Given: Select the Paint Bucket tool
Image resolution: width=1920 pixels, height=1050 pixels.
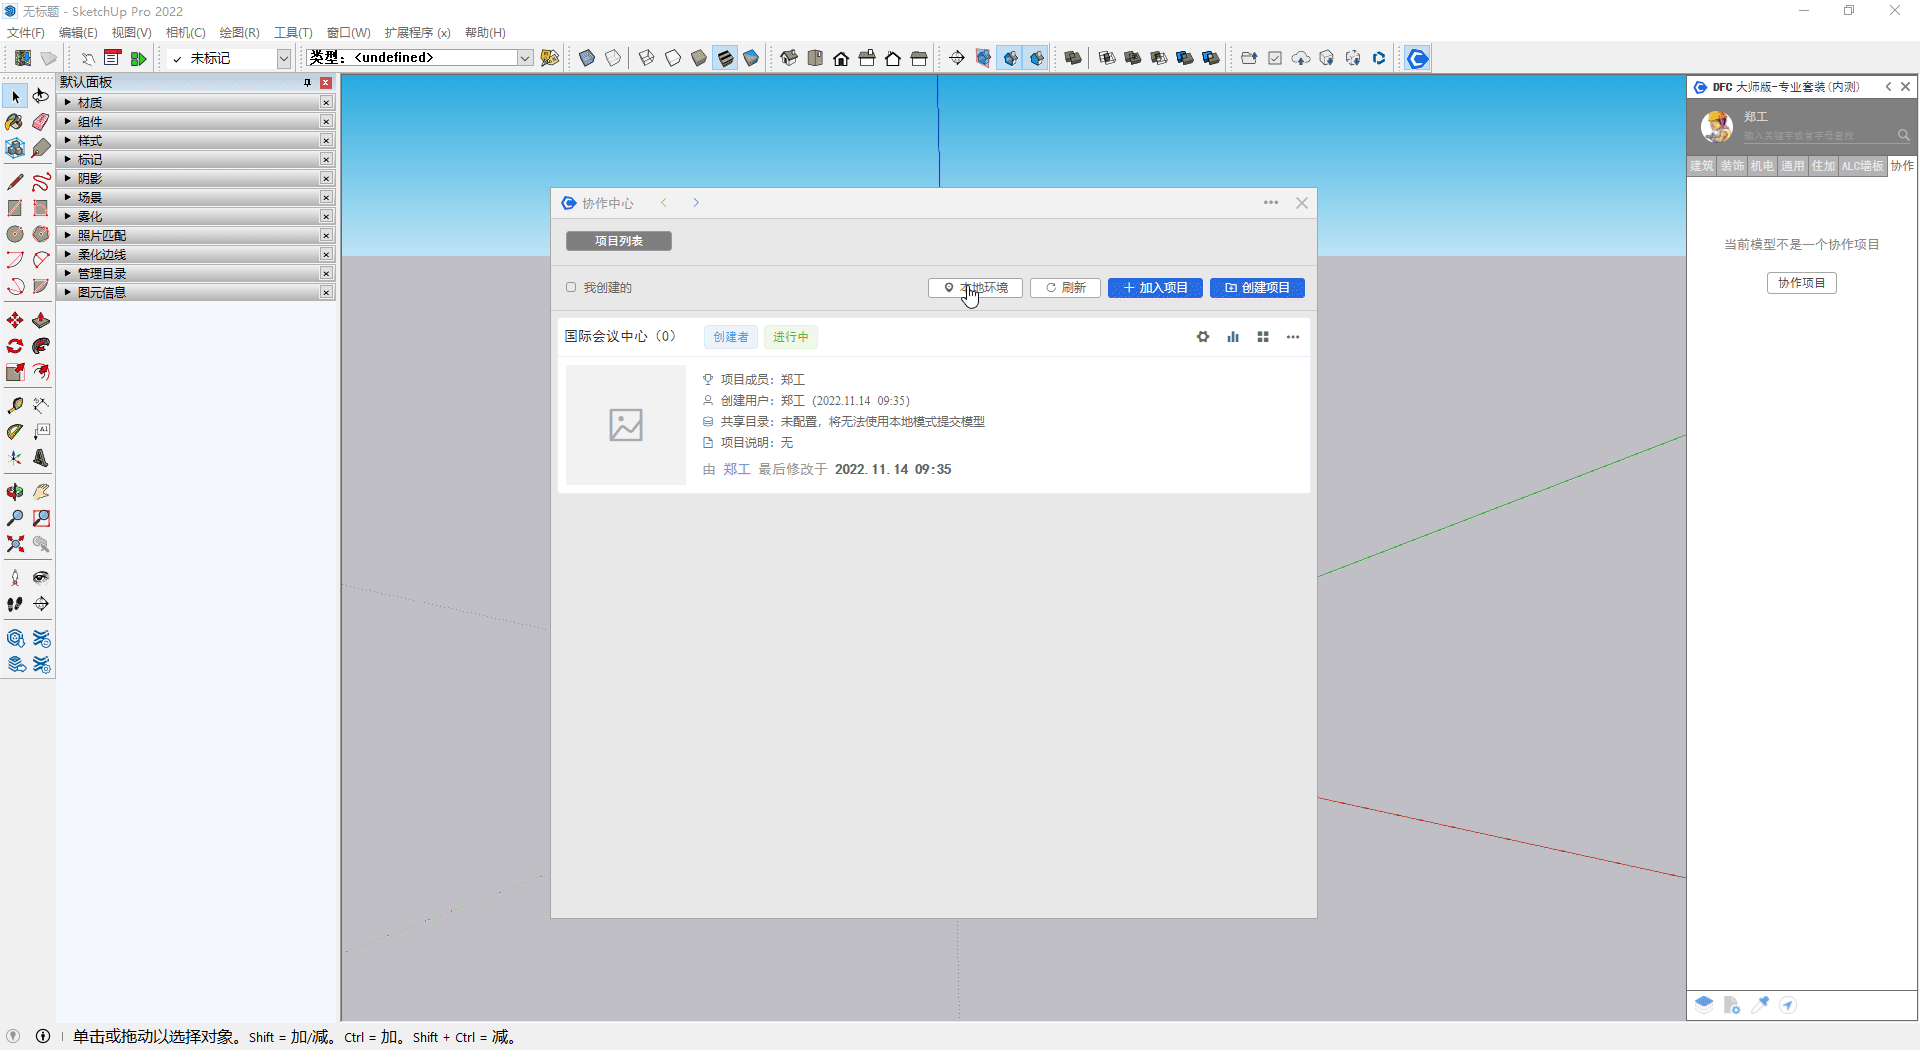Looking at the screenshot, I should (x=14, y=122).
